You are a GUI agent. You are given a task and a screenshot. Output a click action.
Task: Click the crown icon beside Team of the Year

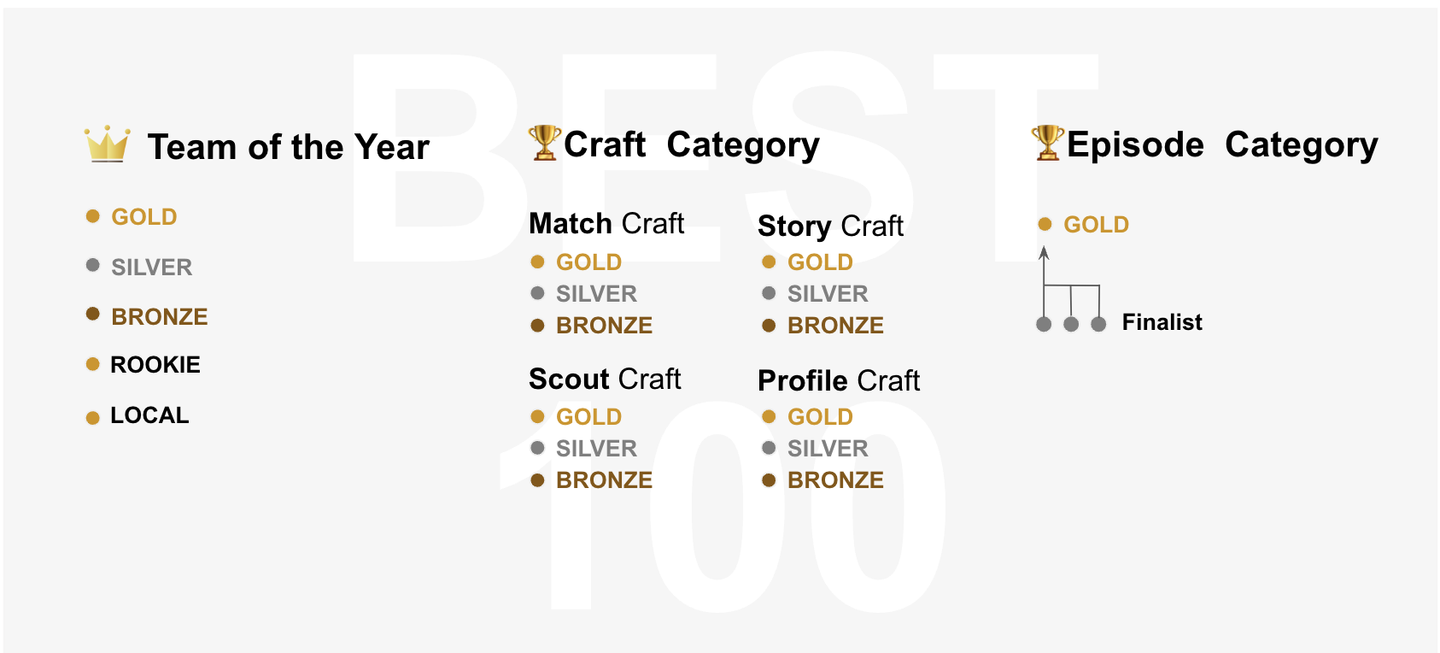[x=107, y=145]
